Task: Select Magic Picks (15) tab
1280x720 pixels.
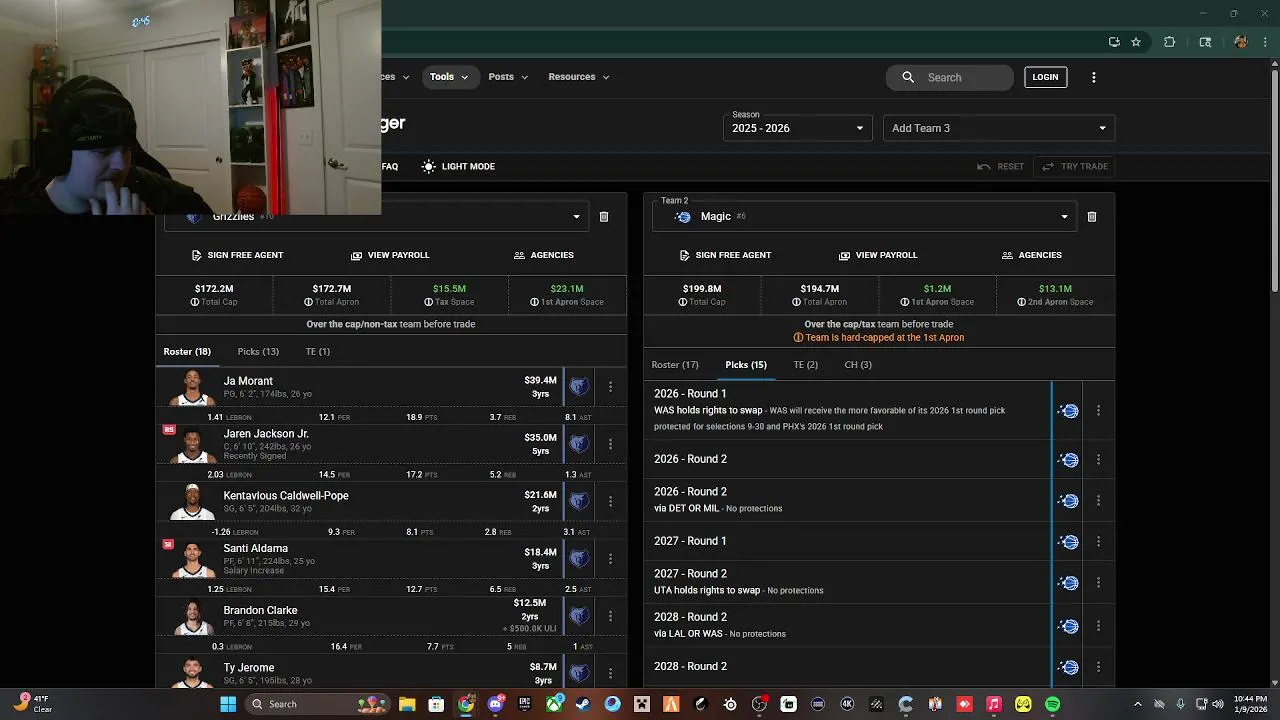Action: (746, 365)
